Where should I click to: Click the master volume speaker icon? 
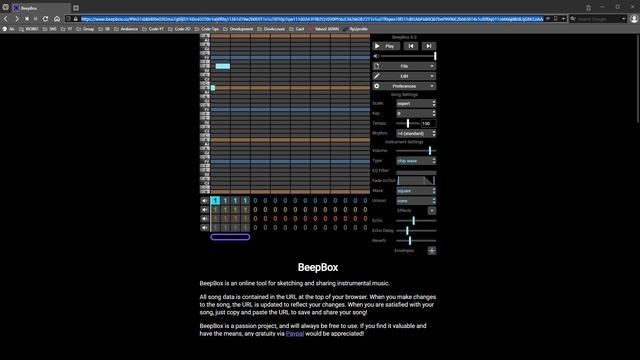(376, 56)
